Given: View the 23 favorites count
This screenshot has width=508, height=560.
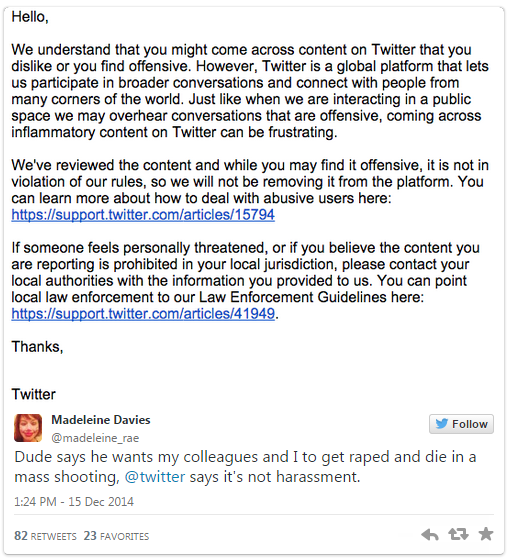Looking at the screenshot, I should tap(116, 536).
